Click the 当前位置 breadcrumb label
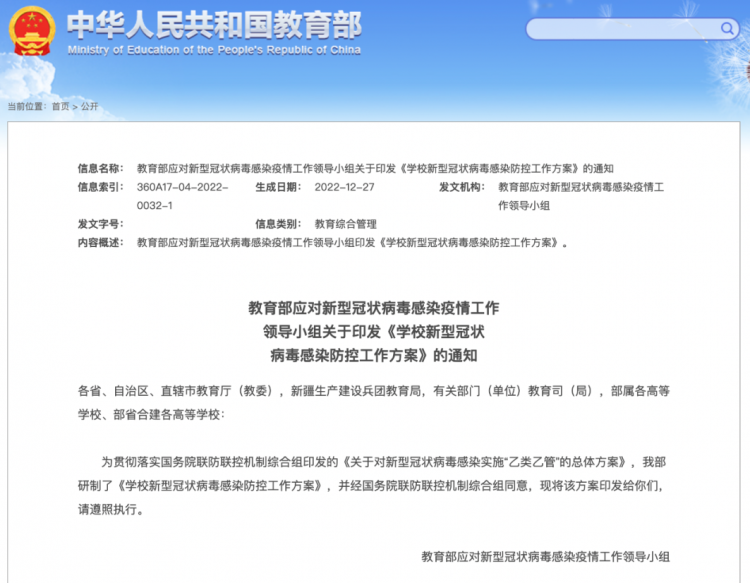 [x=26, y=106]
